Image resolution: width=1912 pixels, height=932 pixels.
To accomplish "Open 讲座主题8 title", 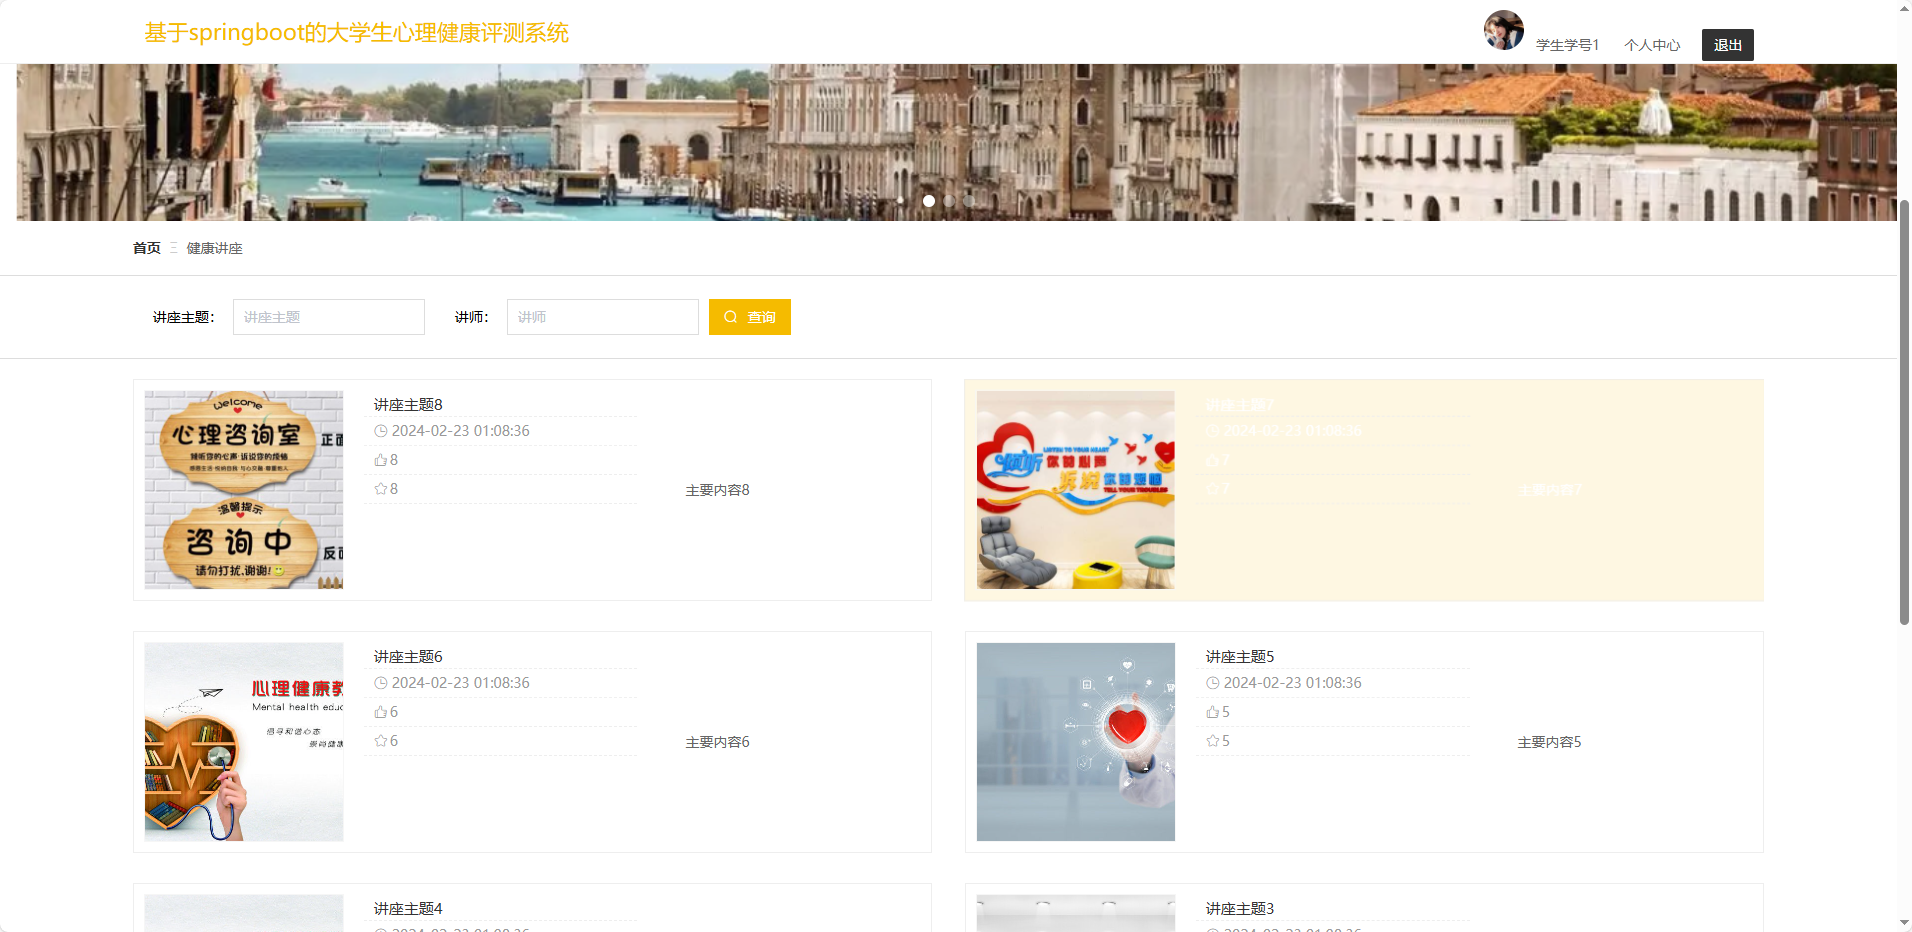I will click(x=408, y=405).
